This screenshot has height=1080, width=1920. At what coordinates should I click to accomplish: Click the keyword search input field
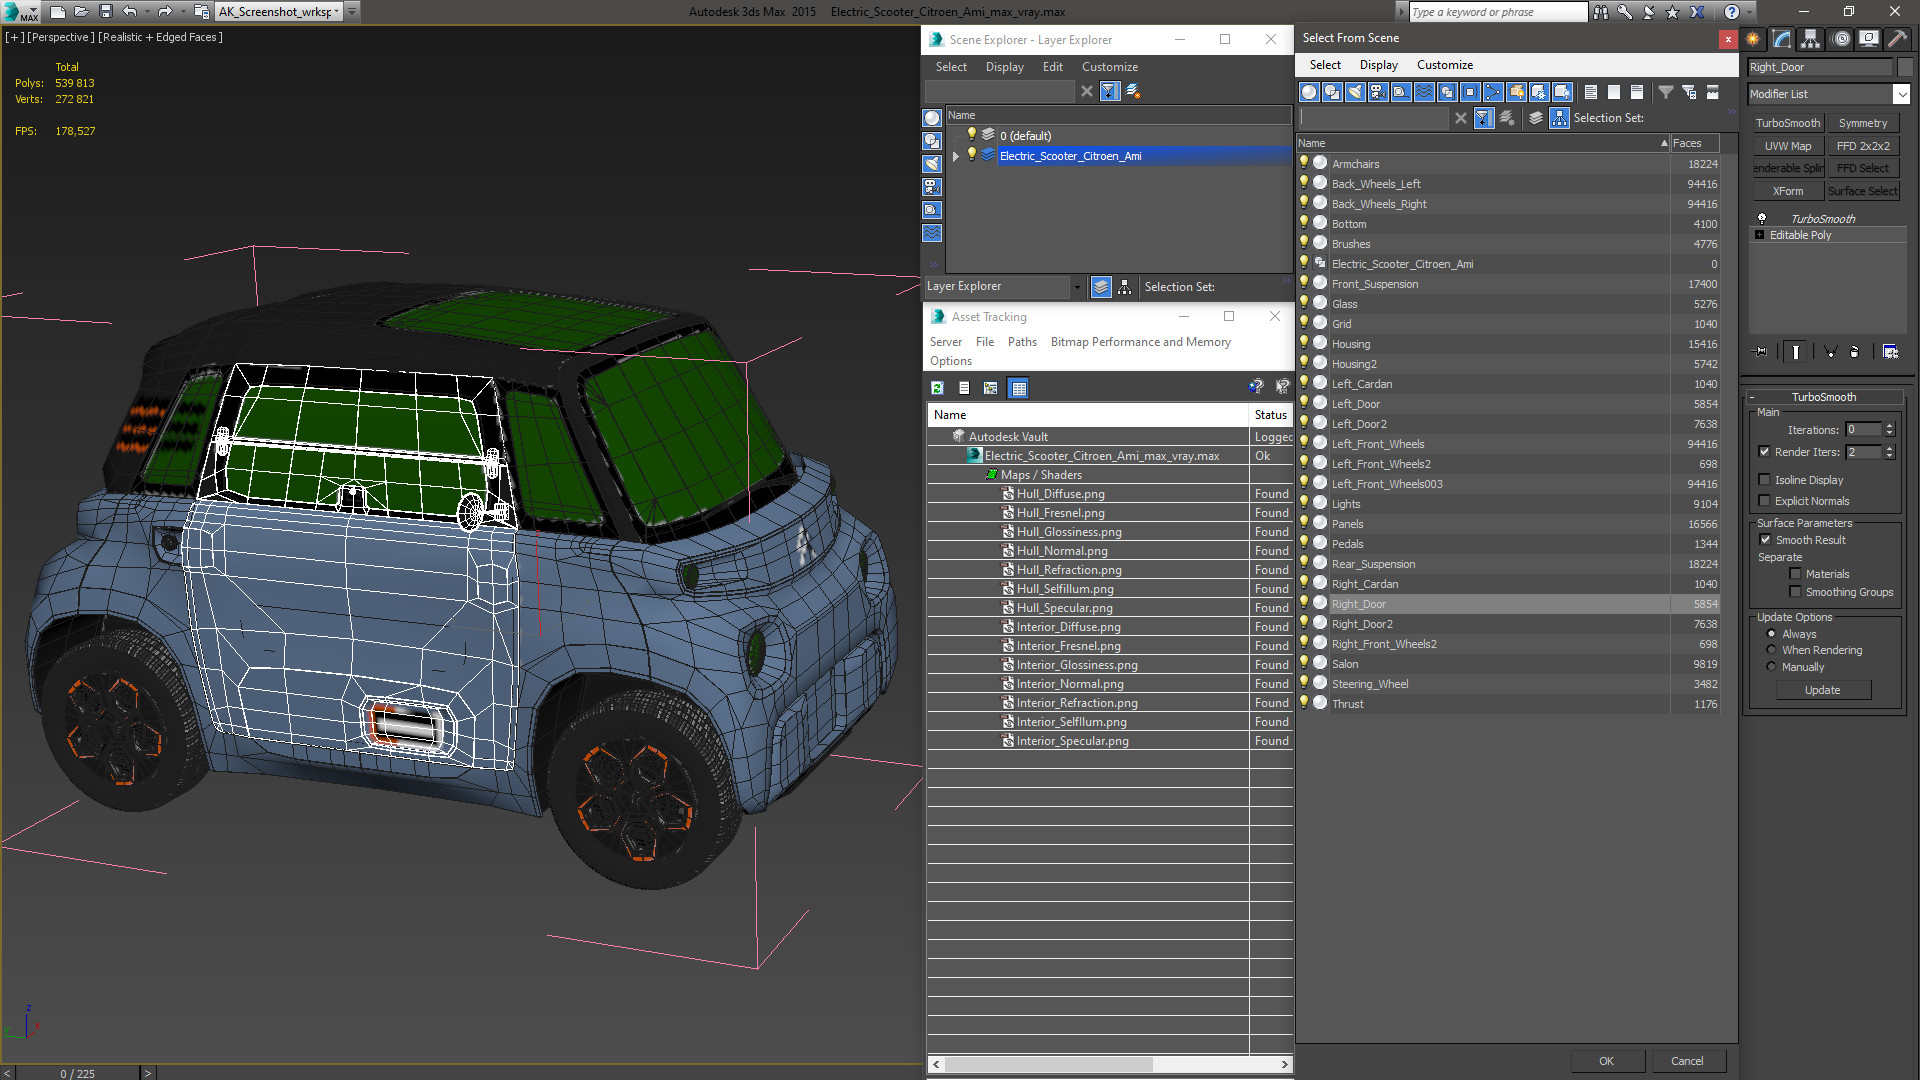(1497, 12)
